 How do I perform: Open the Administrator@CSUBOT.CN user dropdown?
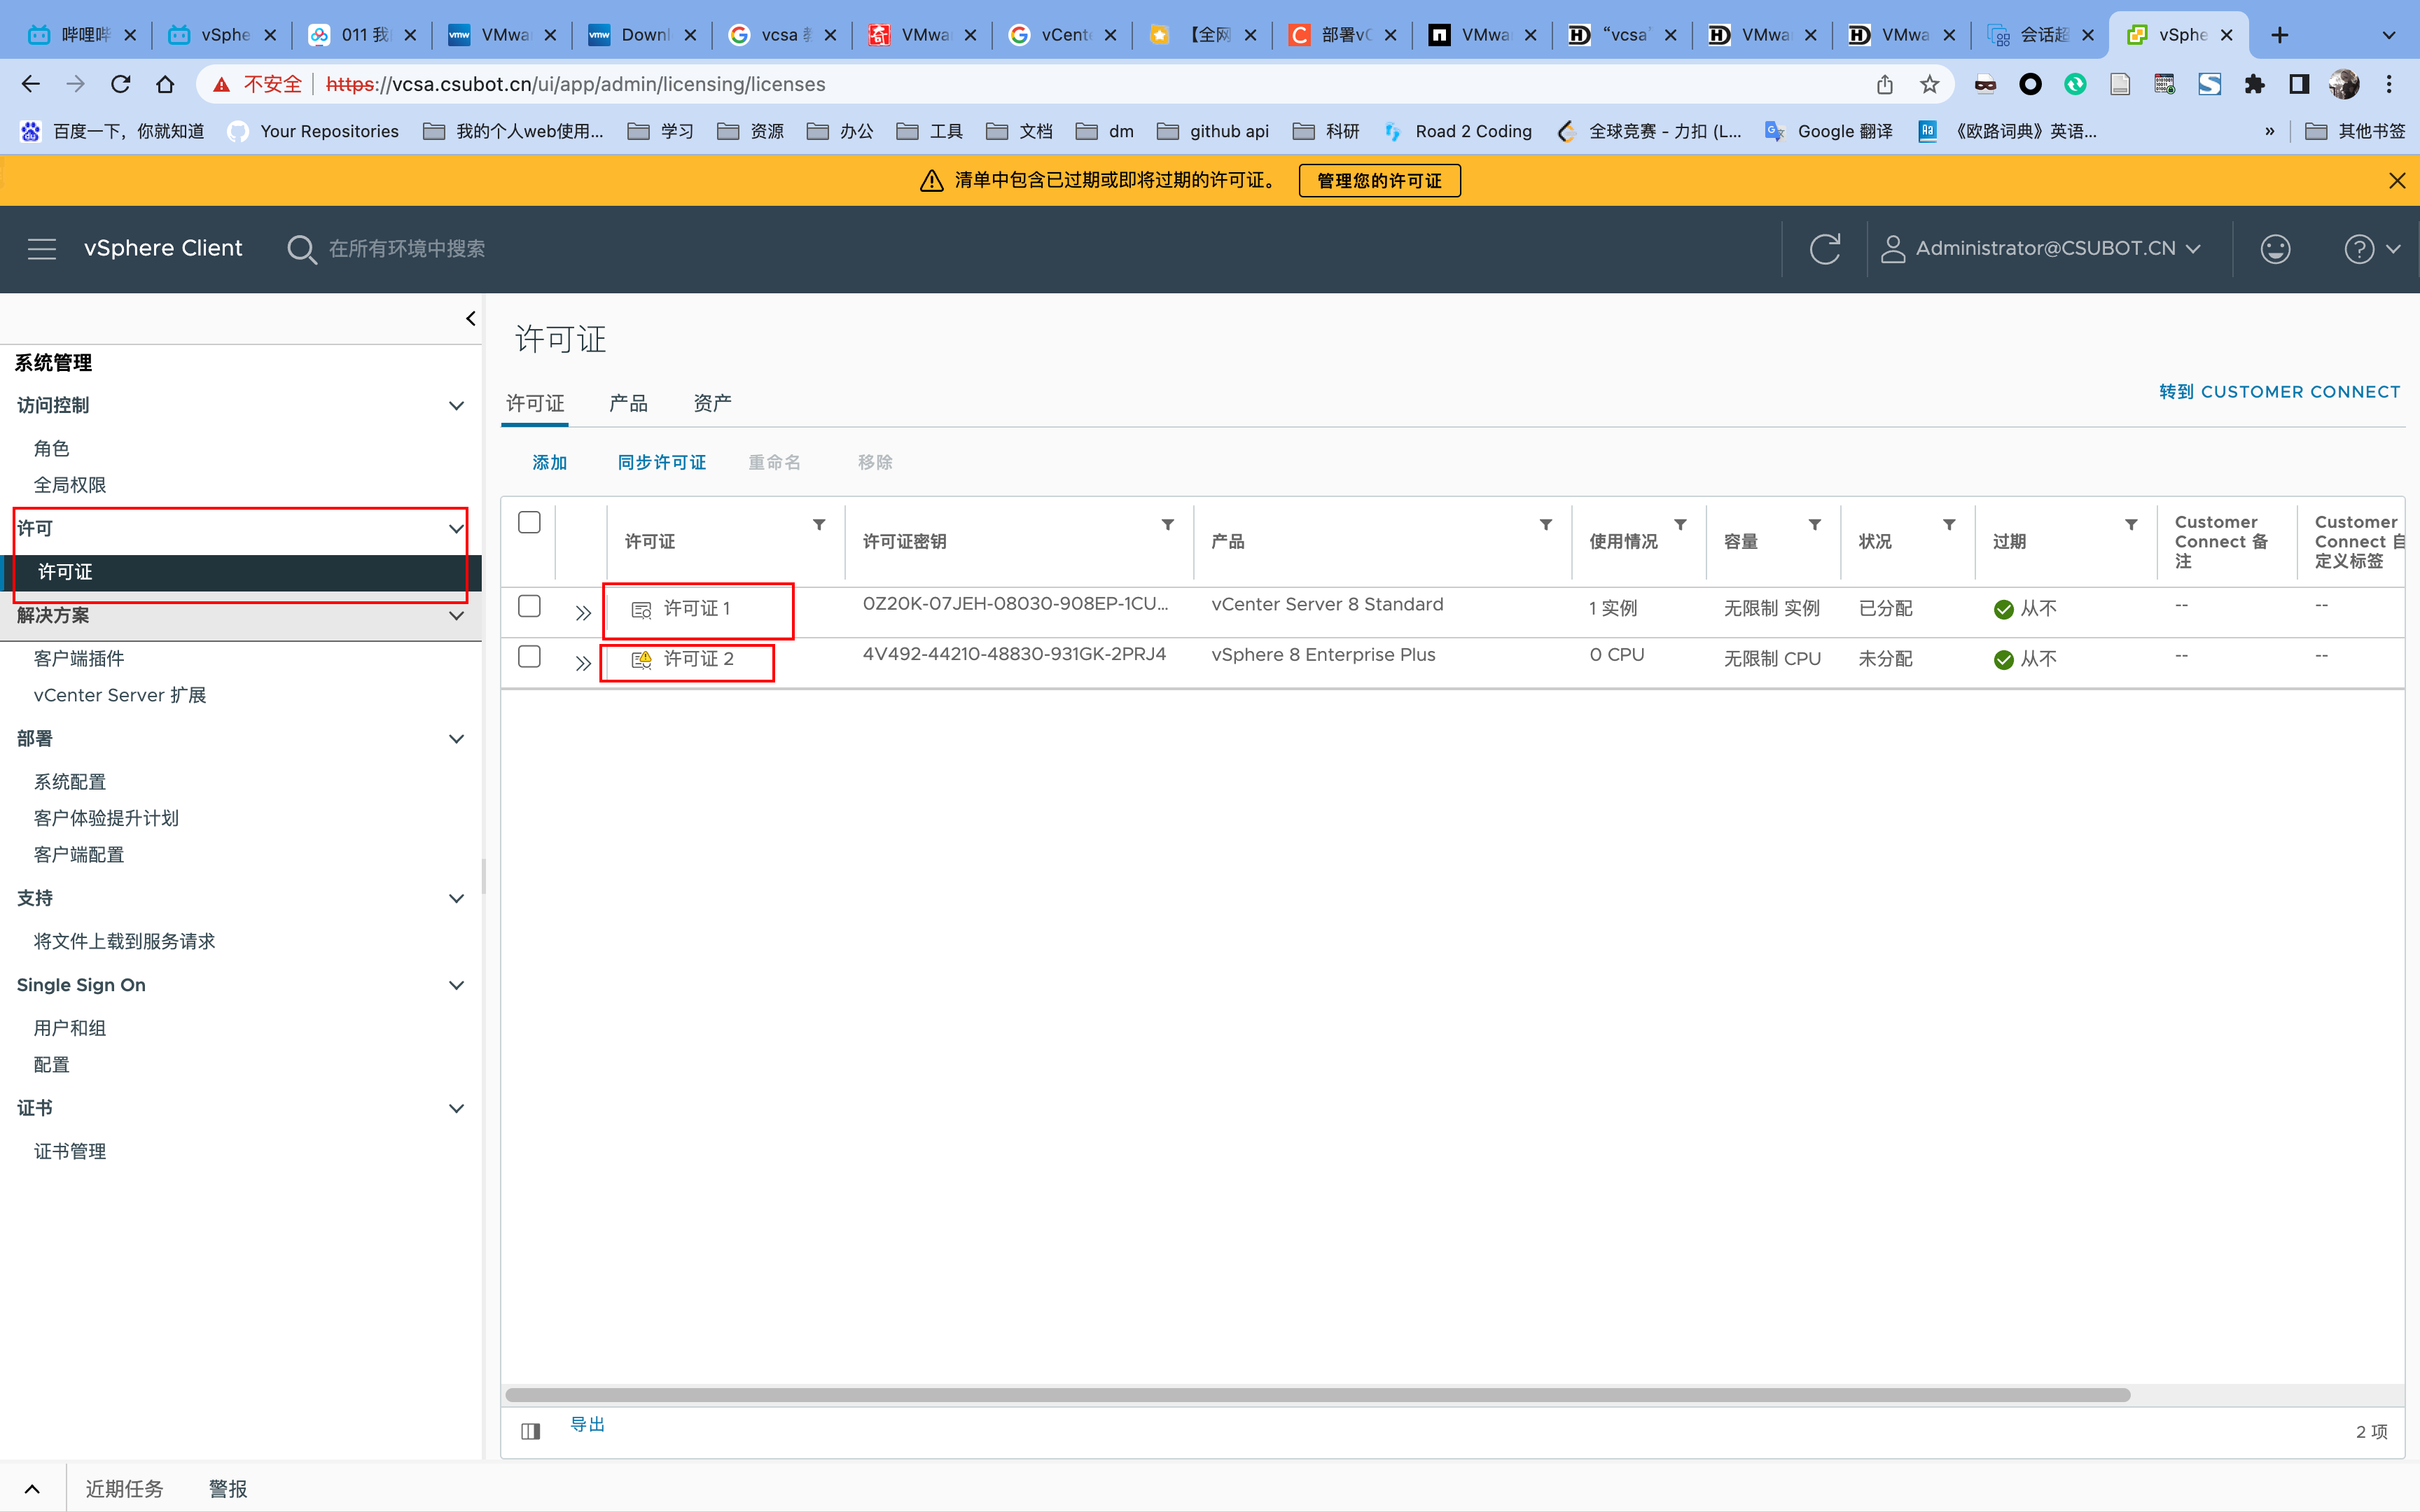tap(2044, 248)
